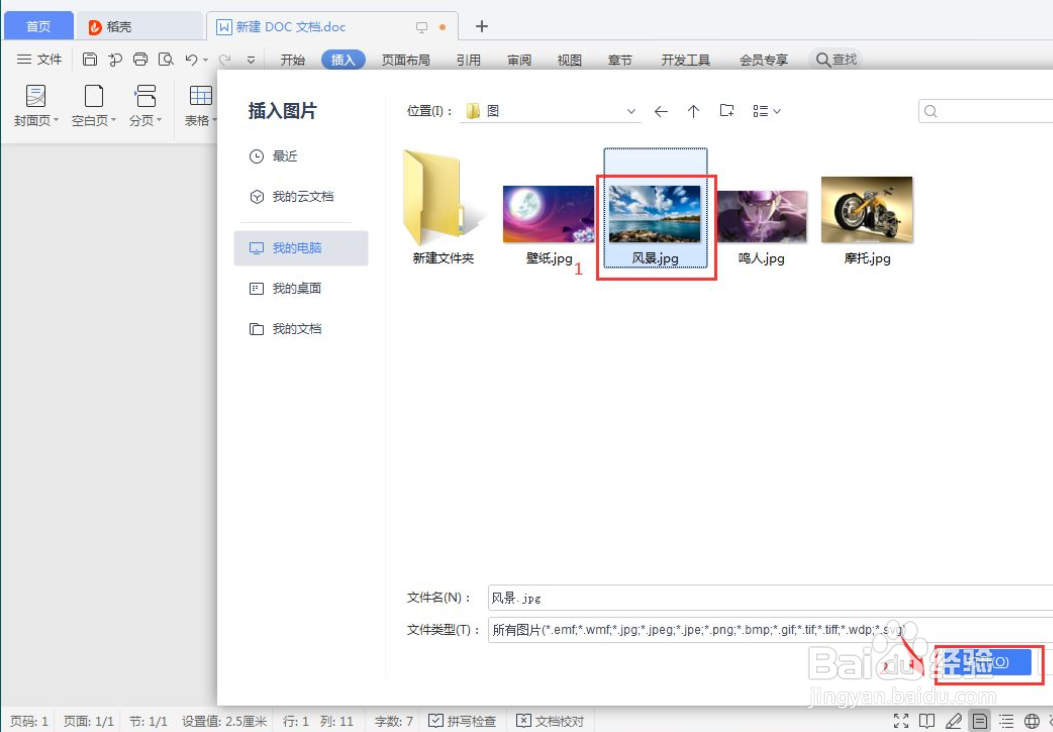Select the 摩托.jpg thumbnail
The width and height of the screenshot is (1053, 732).
coord(866,210)
